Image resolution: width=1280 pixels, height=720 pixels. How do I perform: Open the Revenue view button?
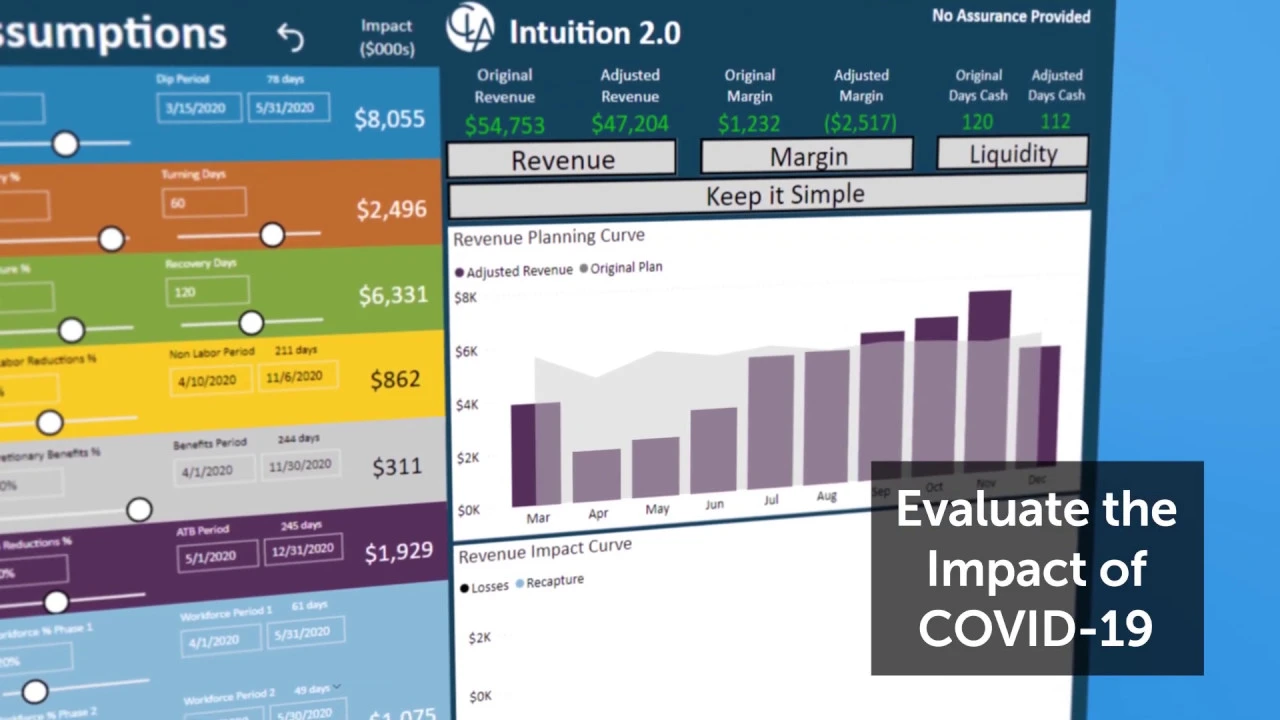click(x=562, y=160)
